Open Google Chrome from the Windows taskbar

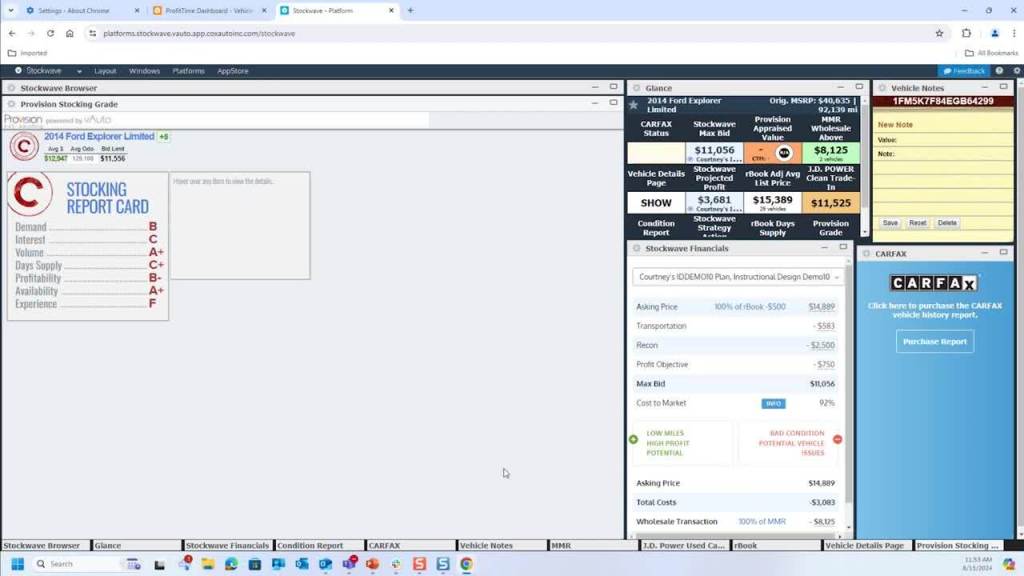(x=466, y=564)
